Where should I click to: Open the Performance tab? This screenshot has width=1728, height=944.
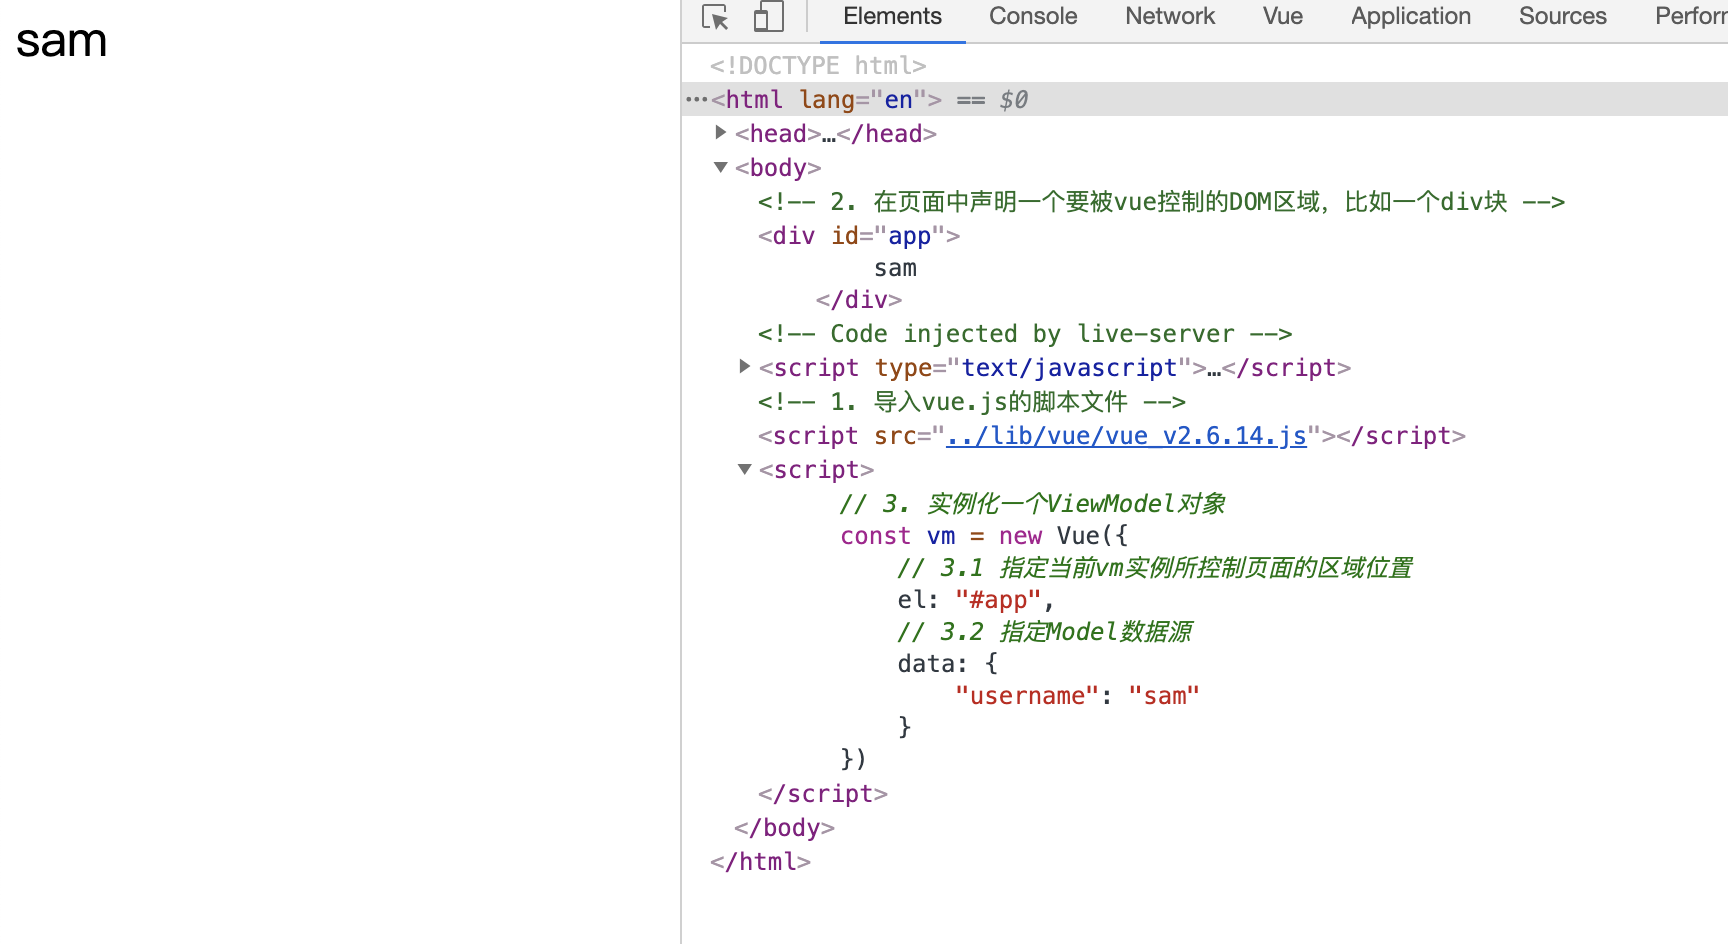(x=1691, y=17)
